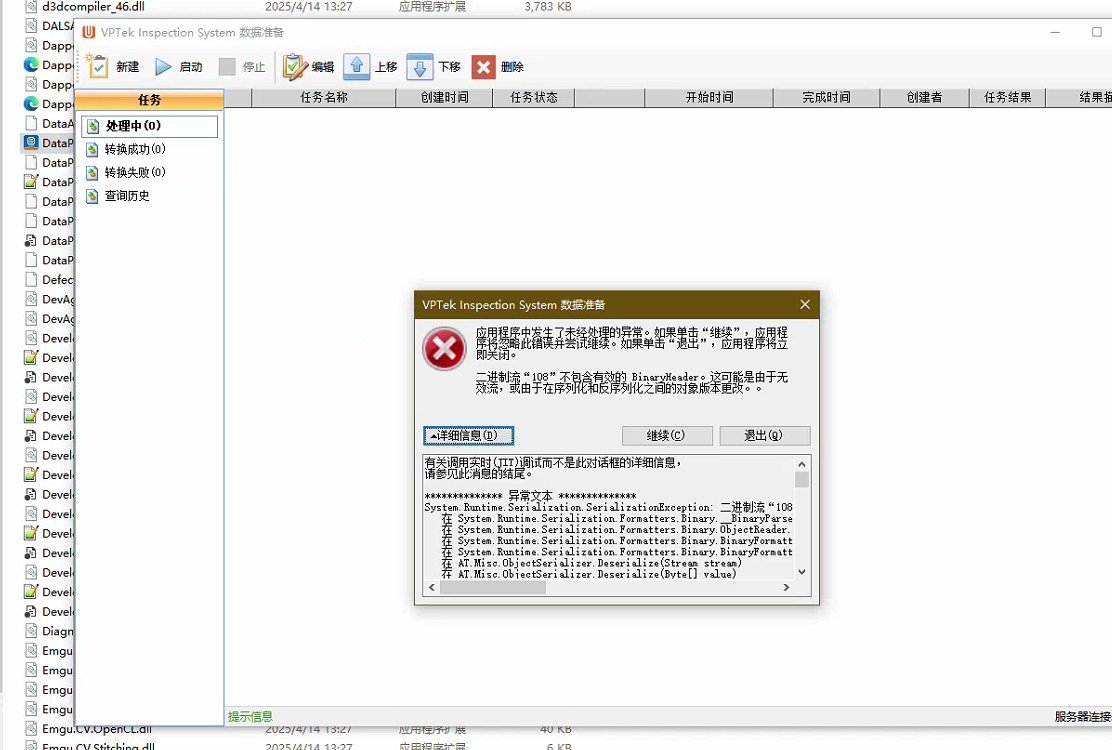Click 服务器连接 status bar entry
Screen dimensions: 1112x750
[1083, 717]
